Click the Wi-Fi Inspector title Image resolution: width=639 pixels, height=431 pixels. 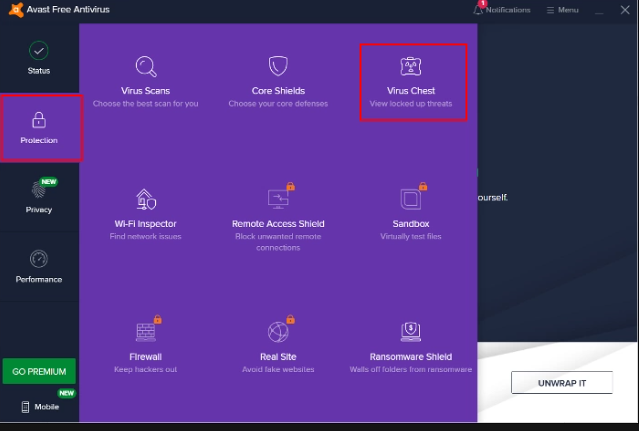coord(145,224)
